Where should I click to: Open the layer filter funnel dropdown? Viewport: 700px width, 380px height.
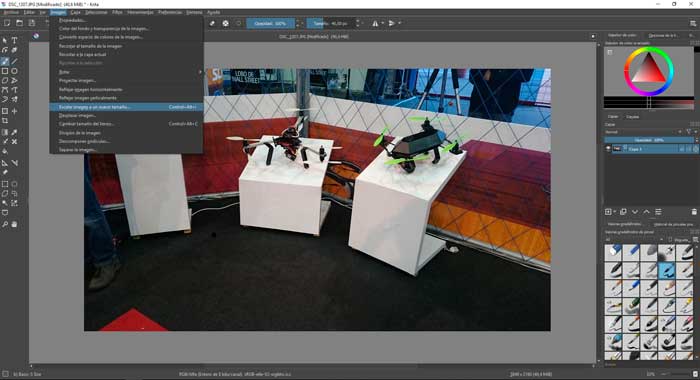pos(691,132)
